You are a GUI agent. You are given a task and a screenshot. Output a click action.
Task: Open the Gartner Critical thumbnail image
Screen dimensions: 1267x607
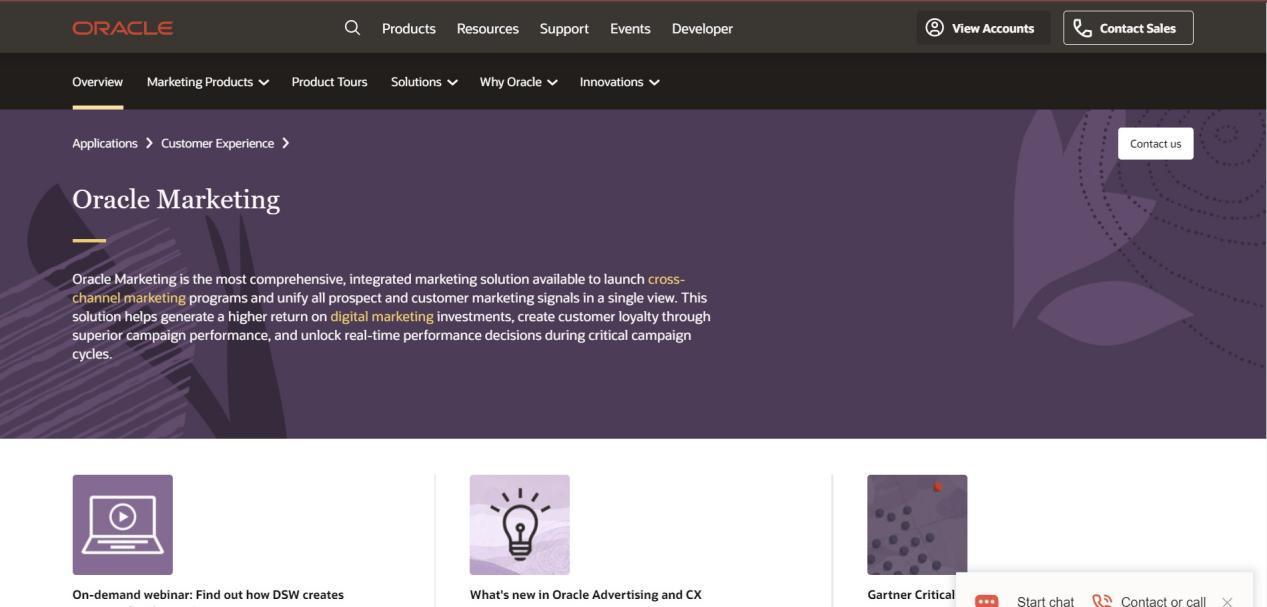coord(917,525)
